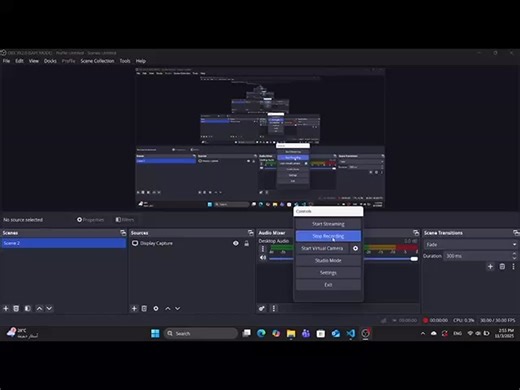Show hidden system tray icons chevron
The image size is (520, 390).
pyautogui.click(x=423, y=333)
